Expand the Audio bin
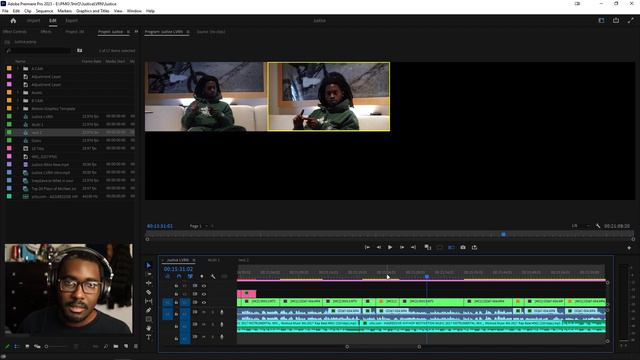 pos(18,93)
